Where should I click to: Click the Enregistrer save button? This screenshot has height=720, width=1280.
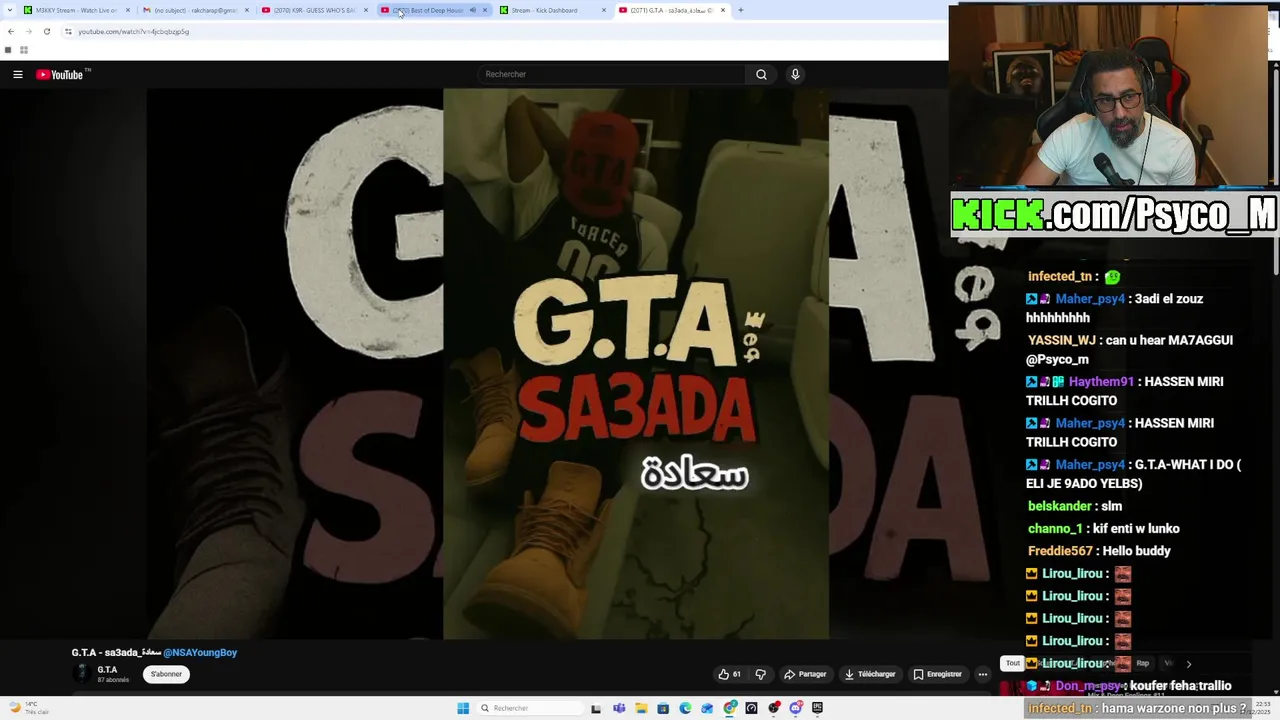click(938, 674)
